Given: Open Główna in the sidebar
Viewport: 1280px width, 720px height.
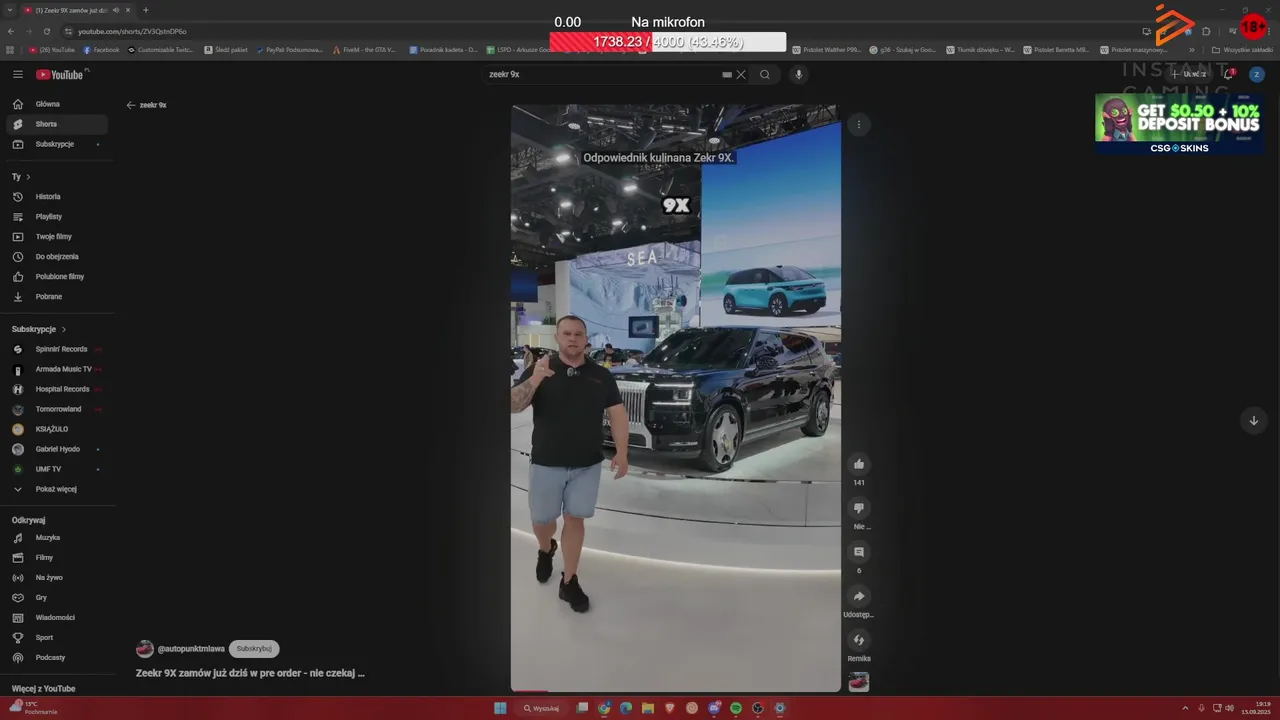Looking at the screenshot, I should click(x=57, y=104).
